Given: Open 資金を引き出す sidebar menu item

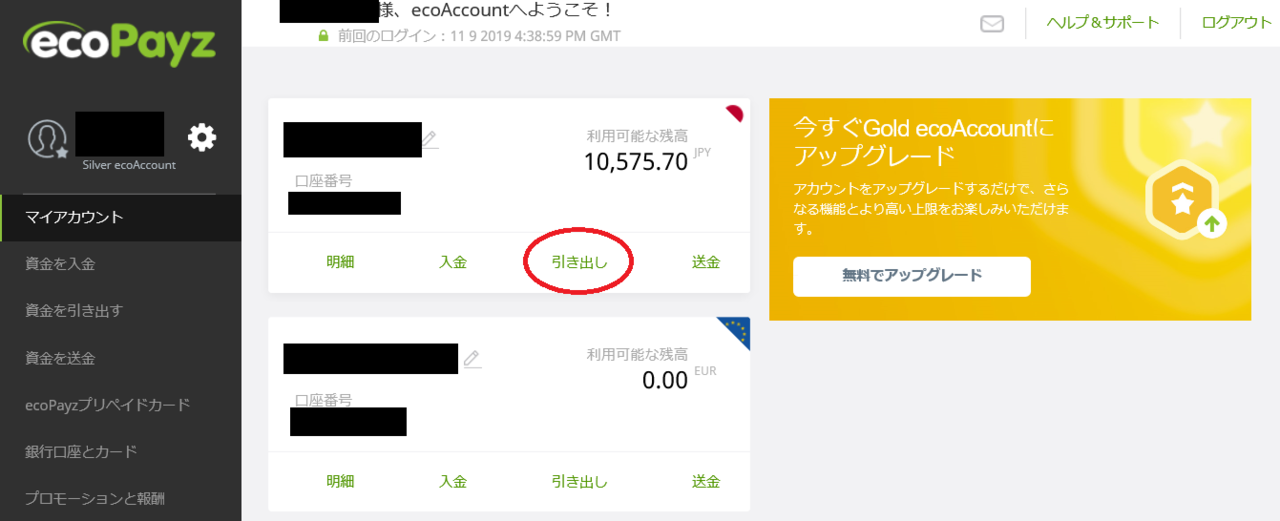Looking at the screenshot, I should tap(121, 311).
